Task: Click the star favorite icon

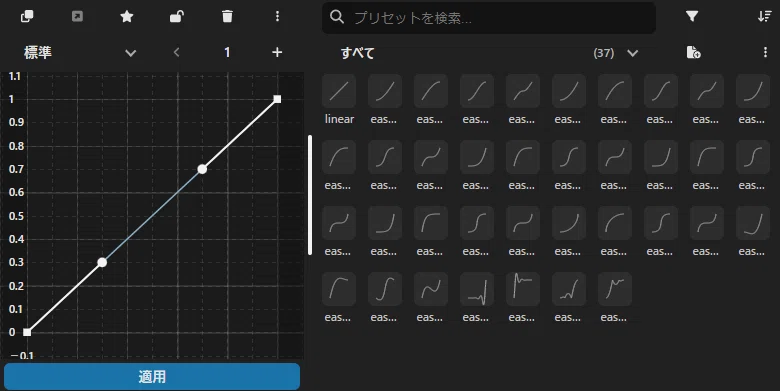Action: tap(127, 16)
